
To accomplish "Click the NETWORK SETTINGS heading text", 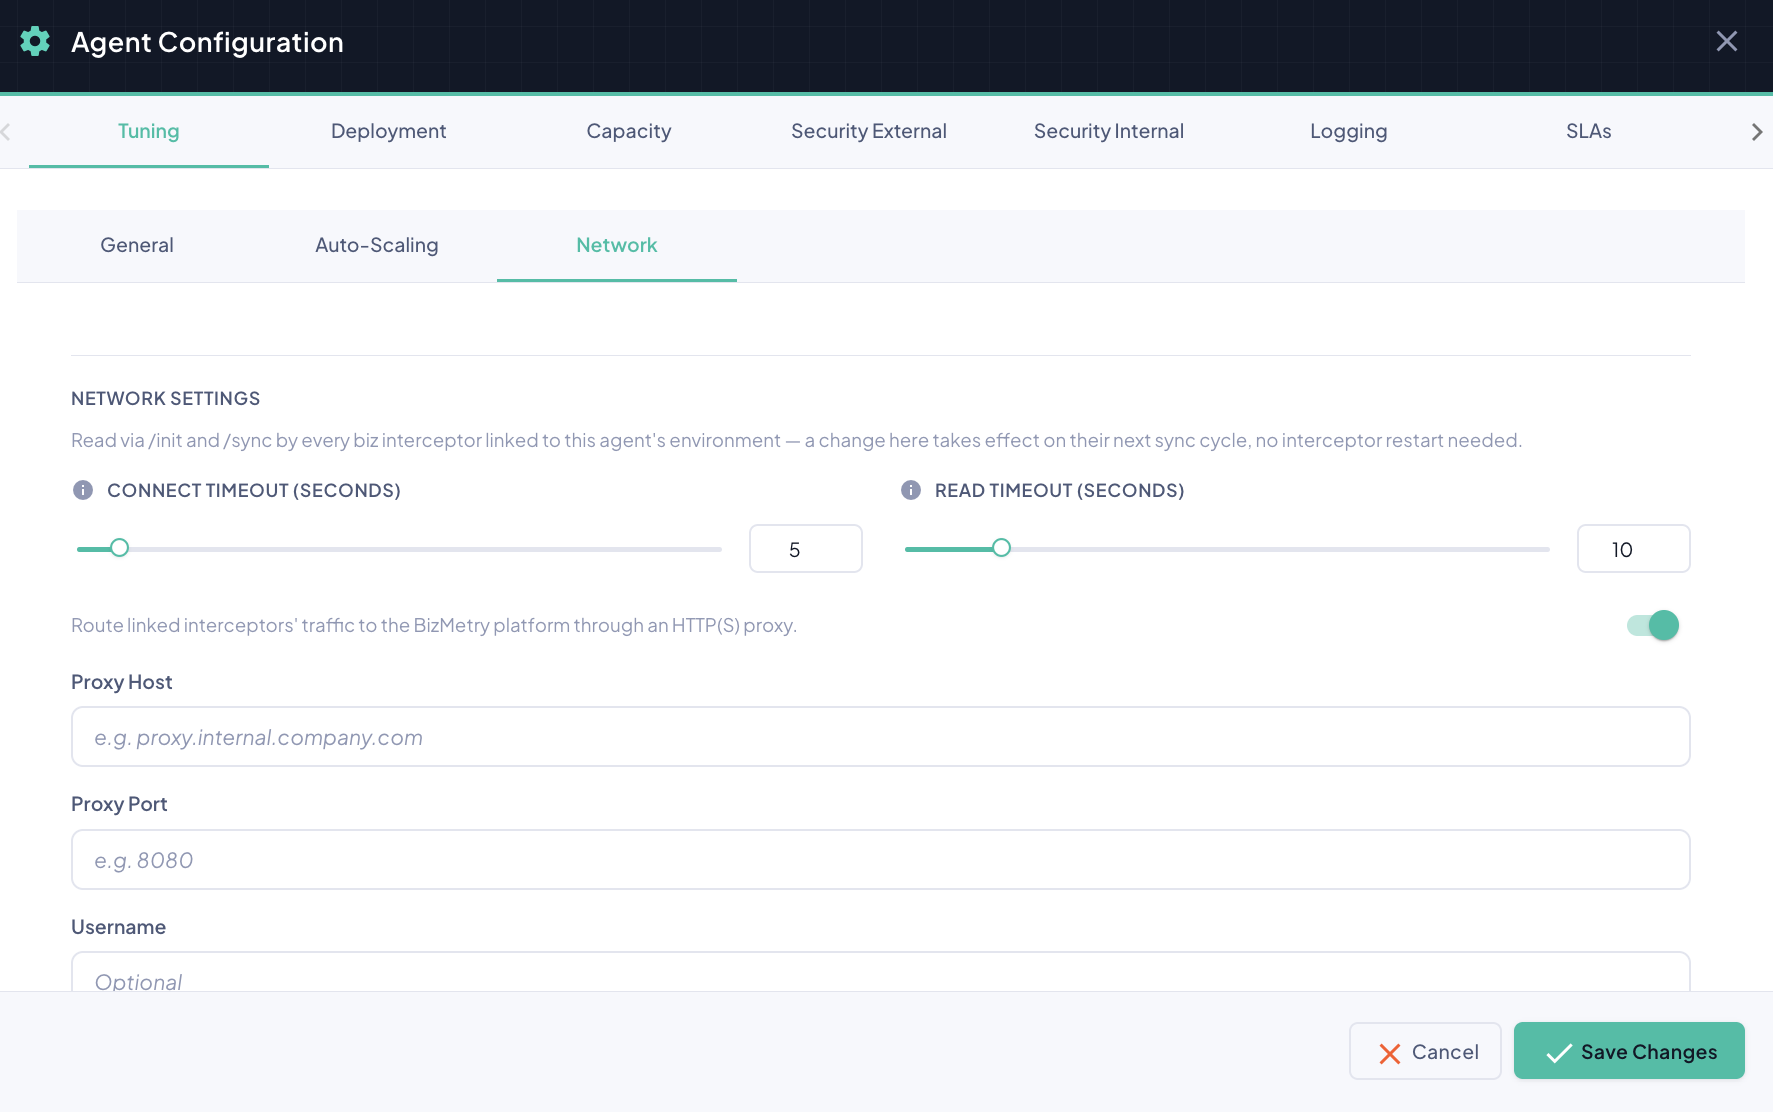I will click(166, 399).
